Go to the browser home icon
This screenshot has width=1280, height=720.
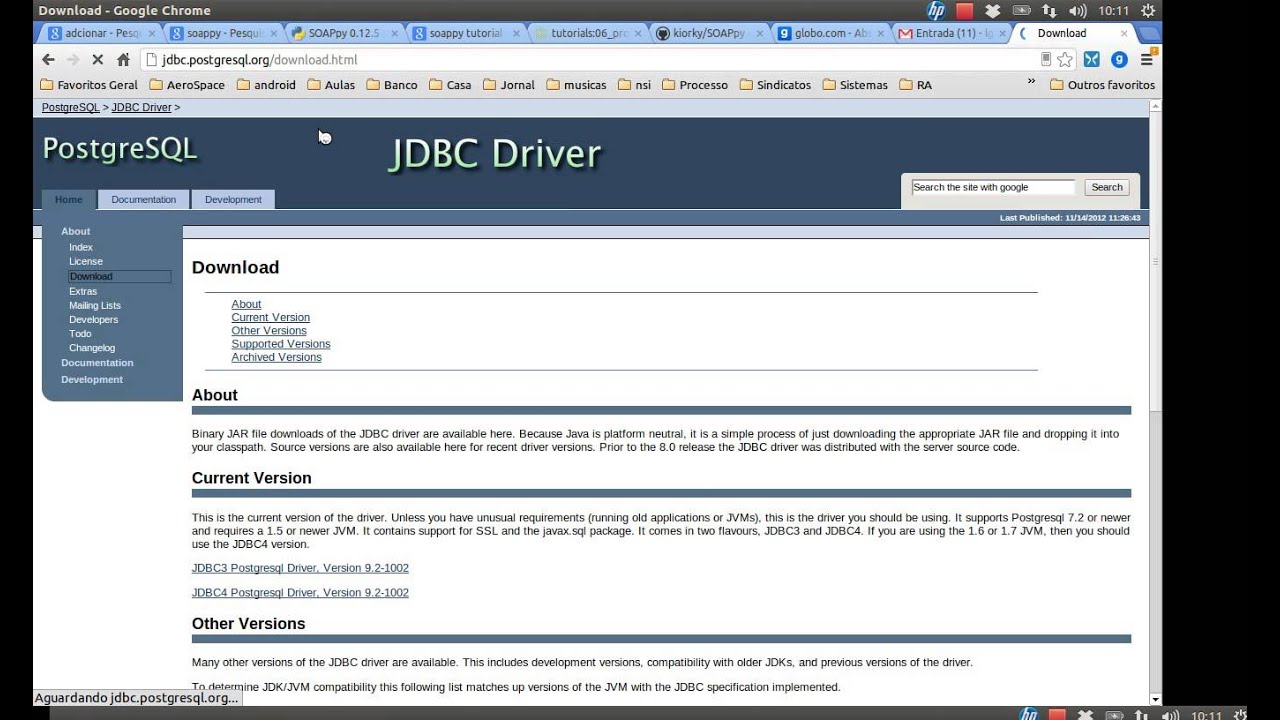pos(123,60)
